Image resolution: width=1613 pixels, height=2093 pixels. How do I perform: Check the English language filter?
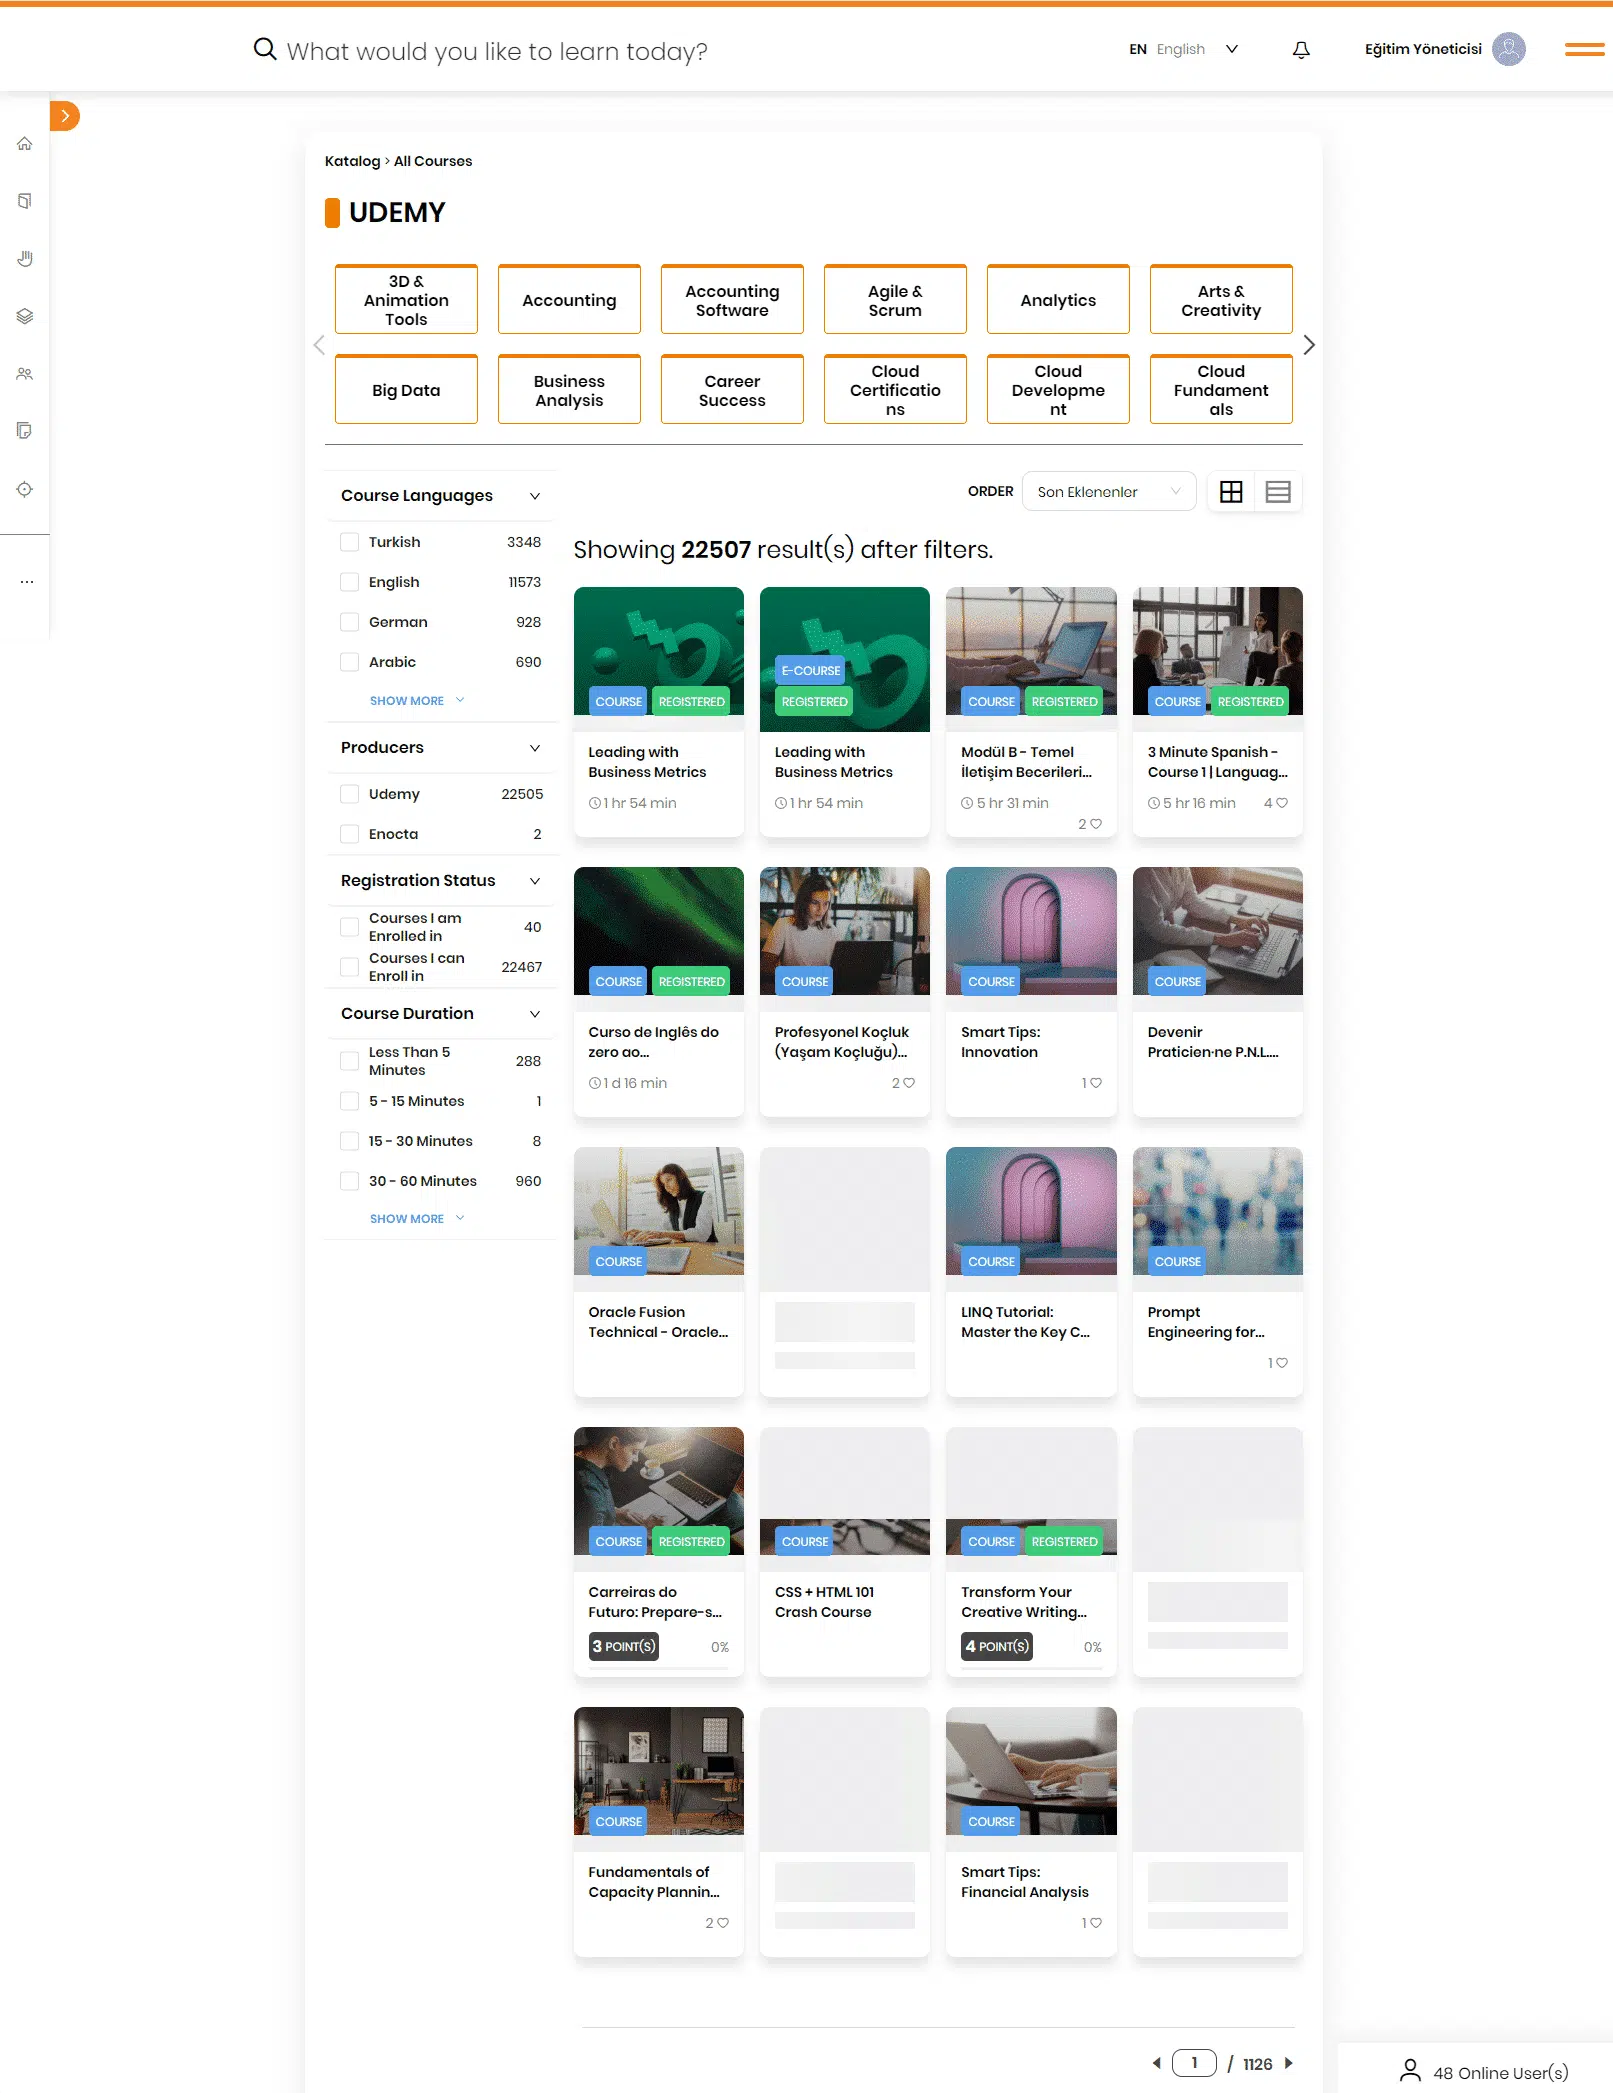tap(350, 582)
